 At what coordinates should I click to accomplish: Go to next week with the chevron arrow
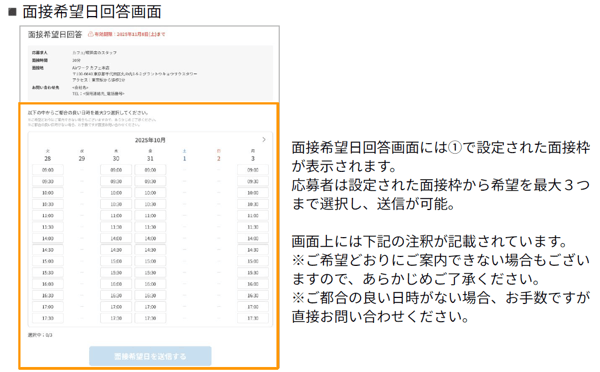(x=264, y=140)
